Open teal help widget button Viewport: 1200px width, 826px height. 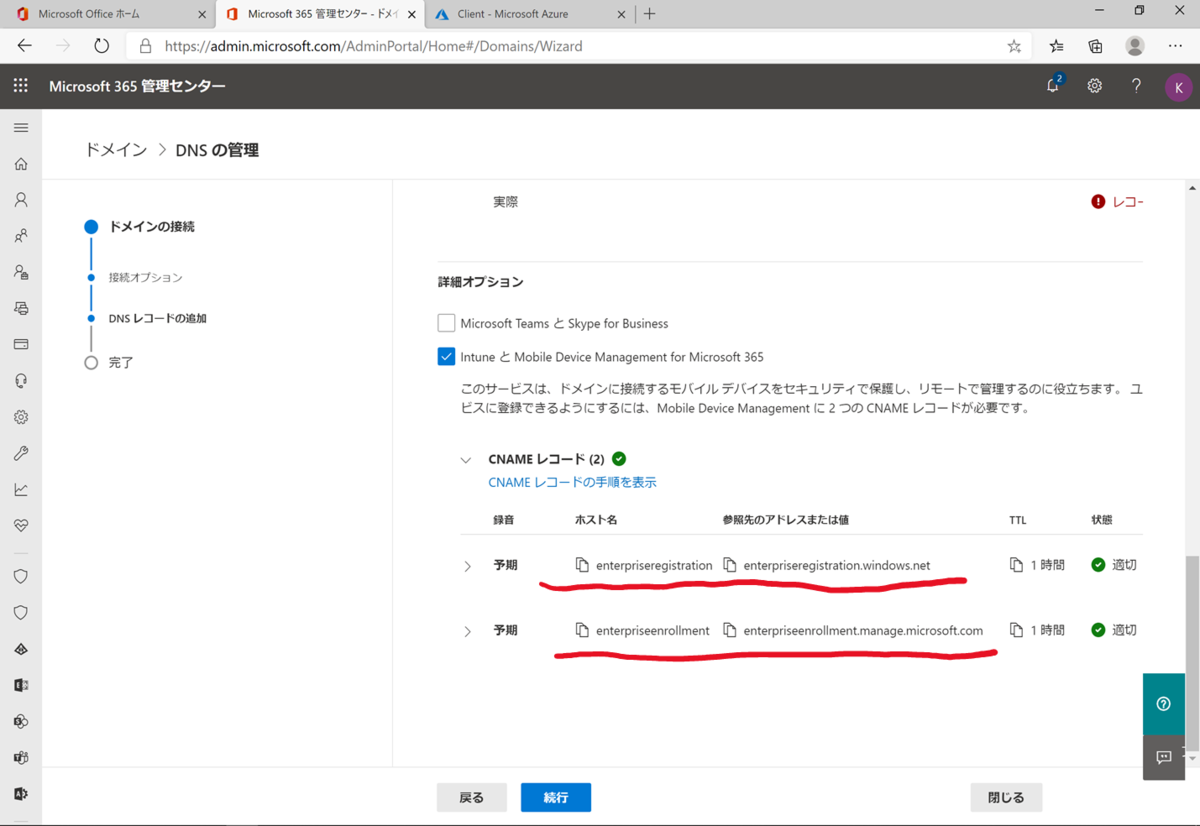coord(1164,704)
